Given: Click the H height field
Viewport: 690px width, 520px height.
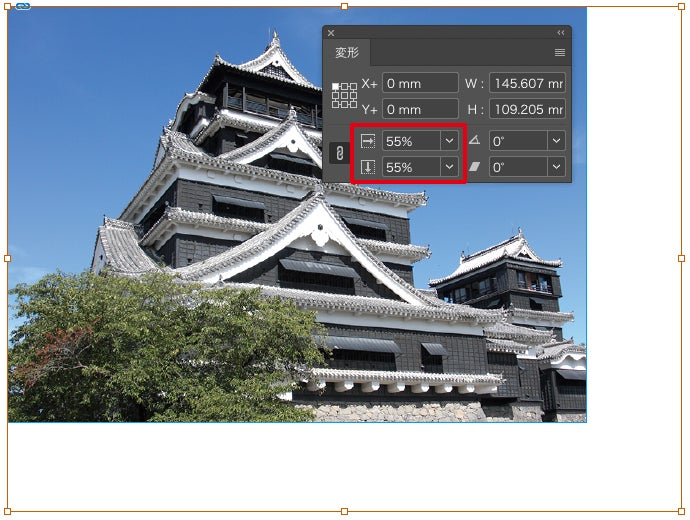Looking at the screenshot, I should [527, 109].
